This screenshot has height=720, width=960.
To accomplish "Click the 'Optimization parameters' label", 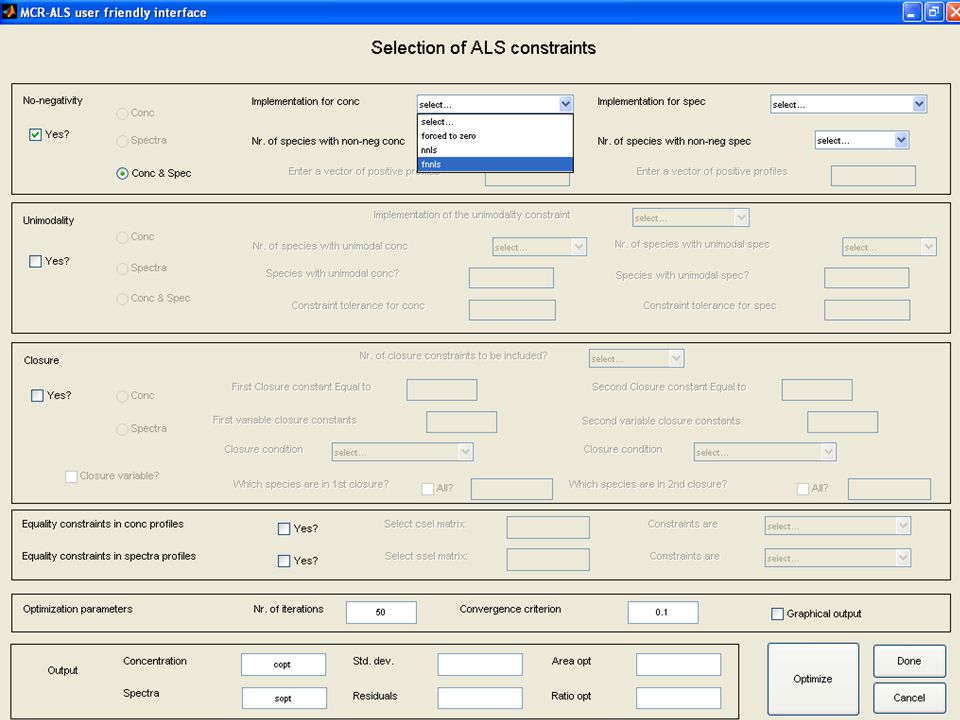I will (78, 609).
